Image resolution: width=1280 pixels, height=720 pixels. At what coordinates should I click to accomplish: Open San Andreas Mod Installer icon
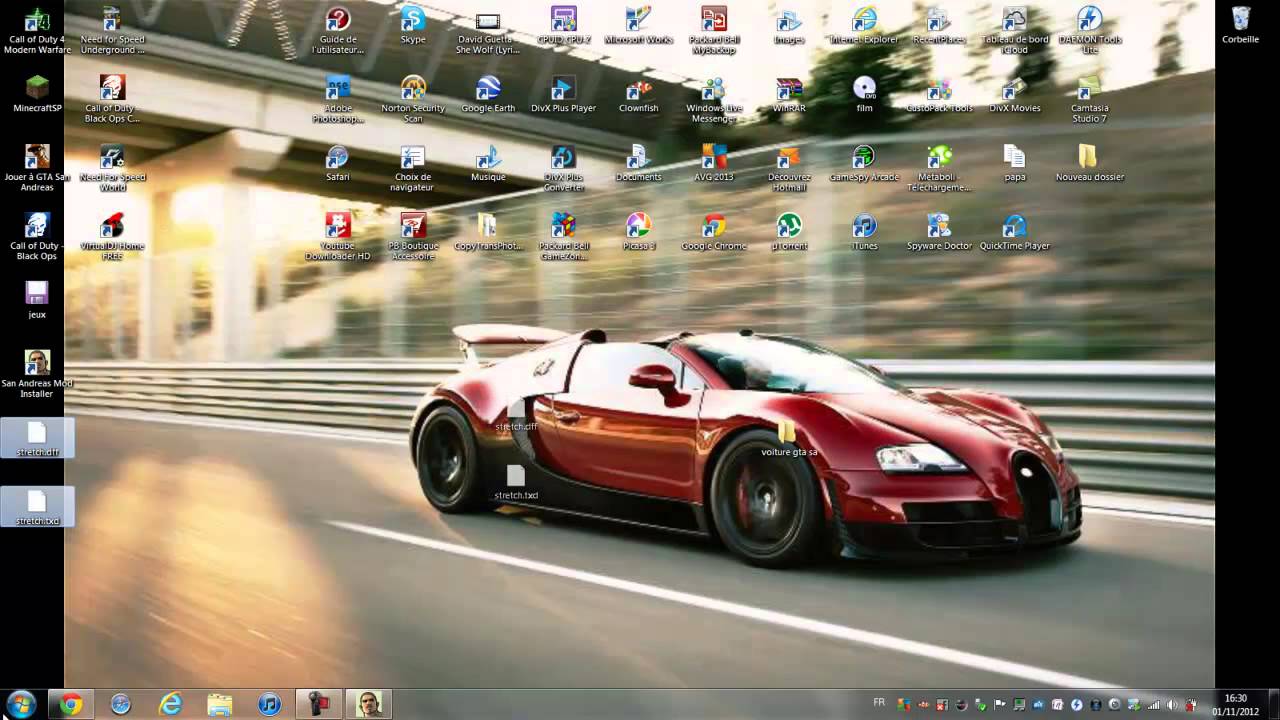click(37, 374)
